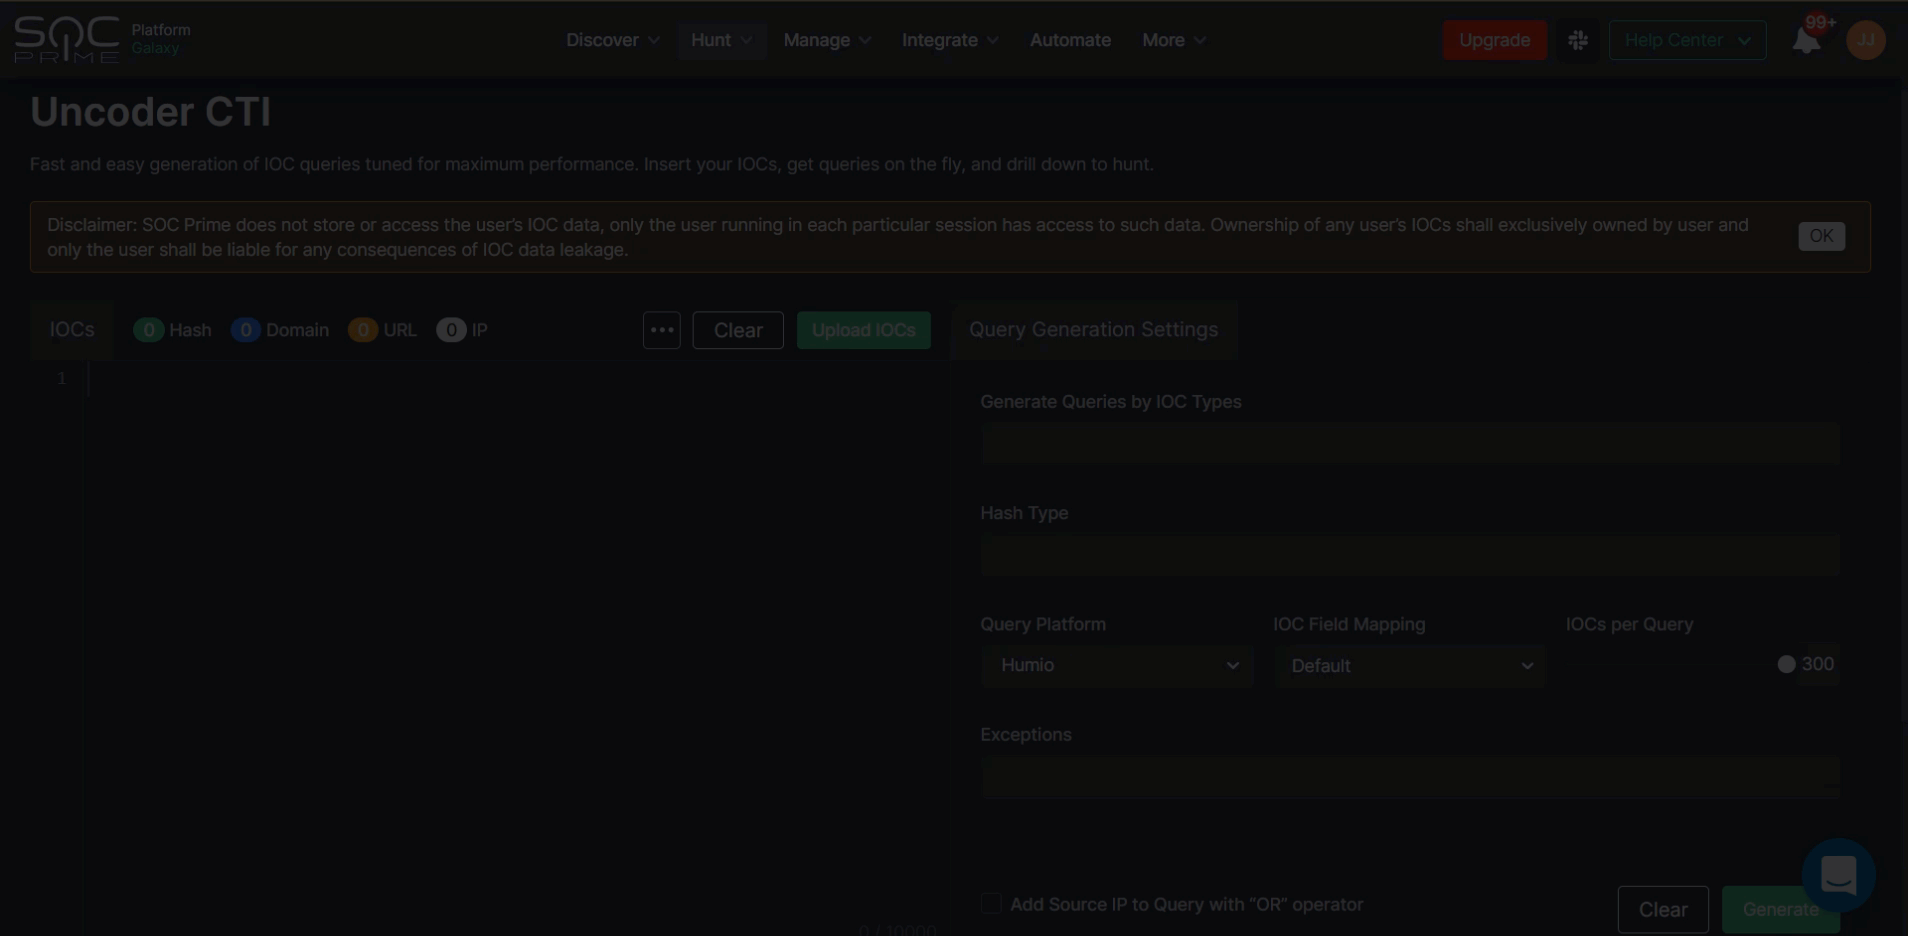Open the Query Platform Humio dropdown
This screenshot has width=1908, height=936.
(1116, 665)
